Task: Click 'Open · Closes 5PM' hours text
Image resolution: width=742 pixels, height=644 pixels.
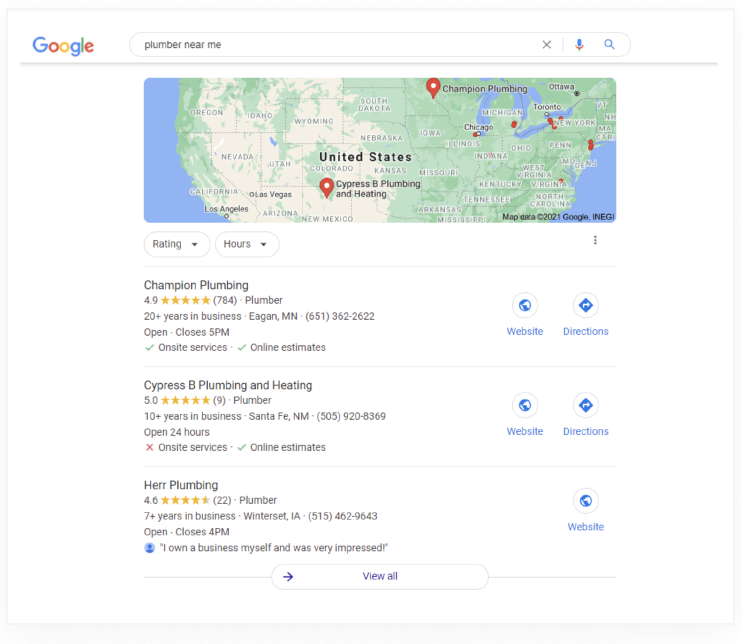Action: (x=186, y=332)
